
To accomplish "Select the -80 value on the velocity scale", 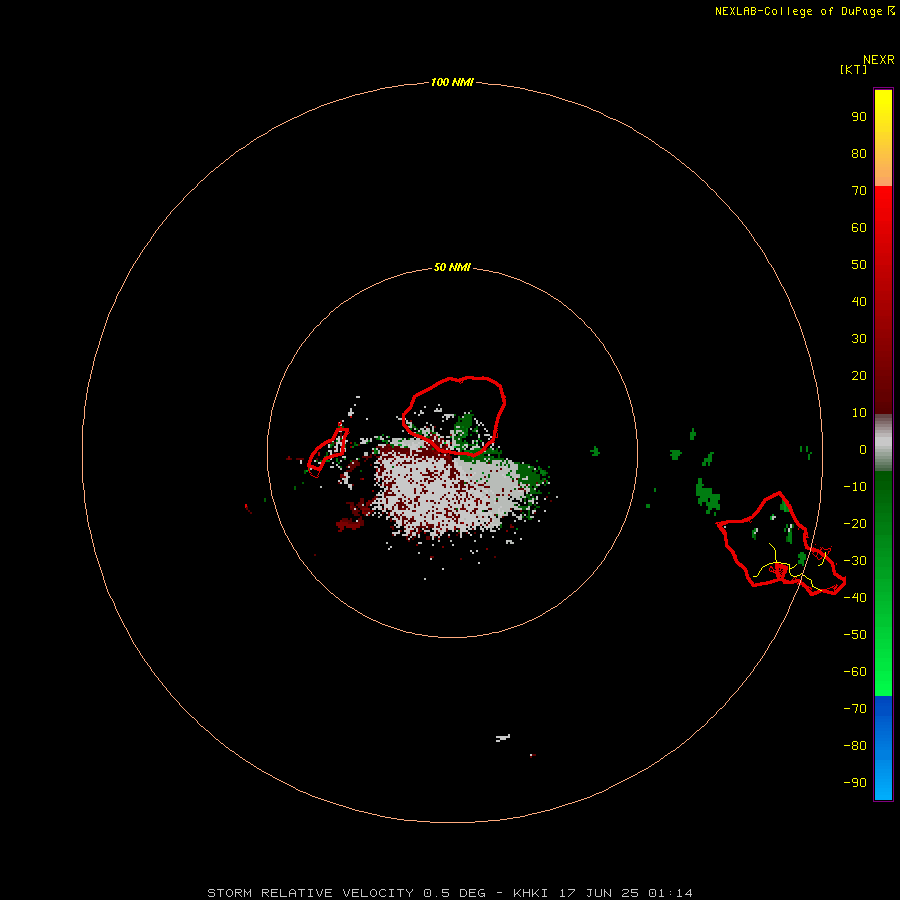I will click(855, 746).
